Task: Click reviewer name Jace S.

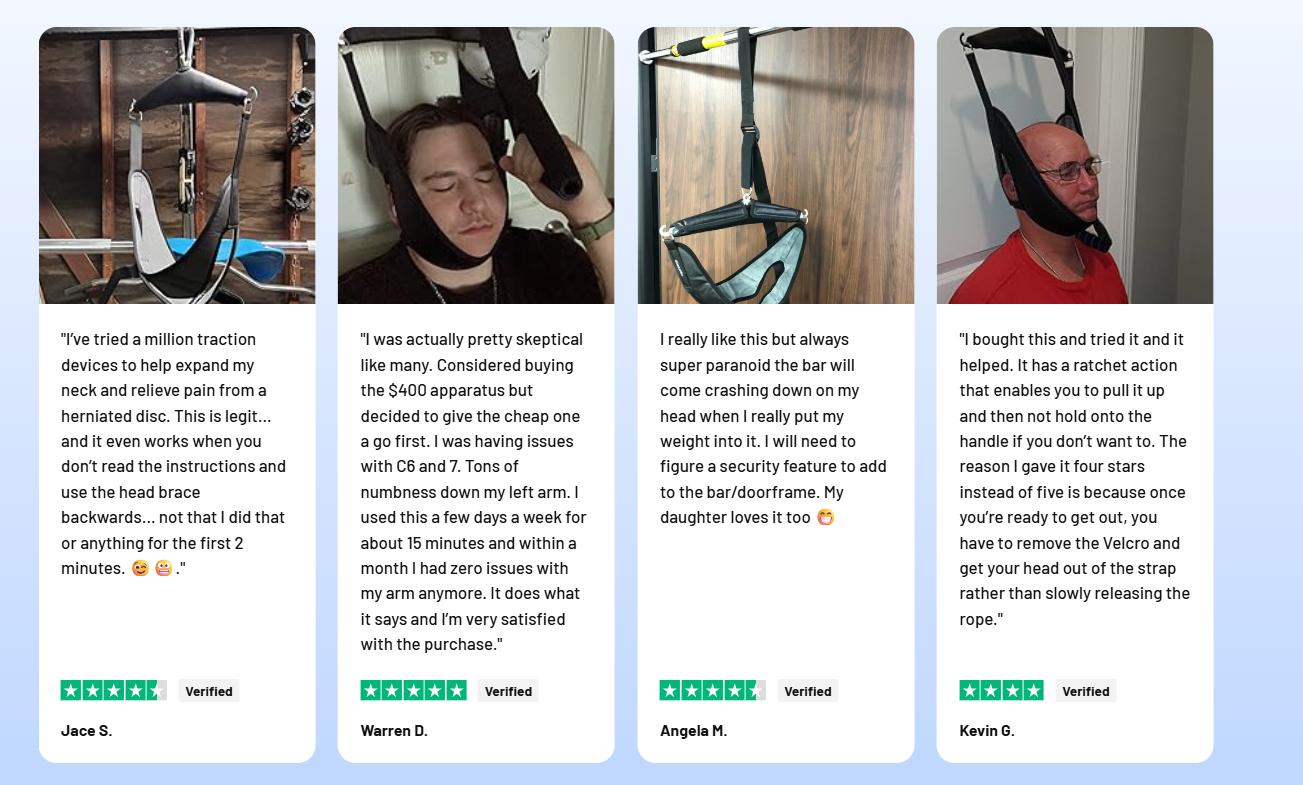Action: 87,731
